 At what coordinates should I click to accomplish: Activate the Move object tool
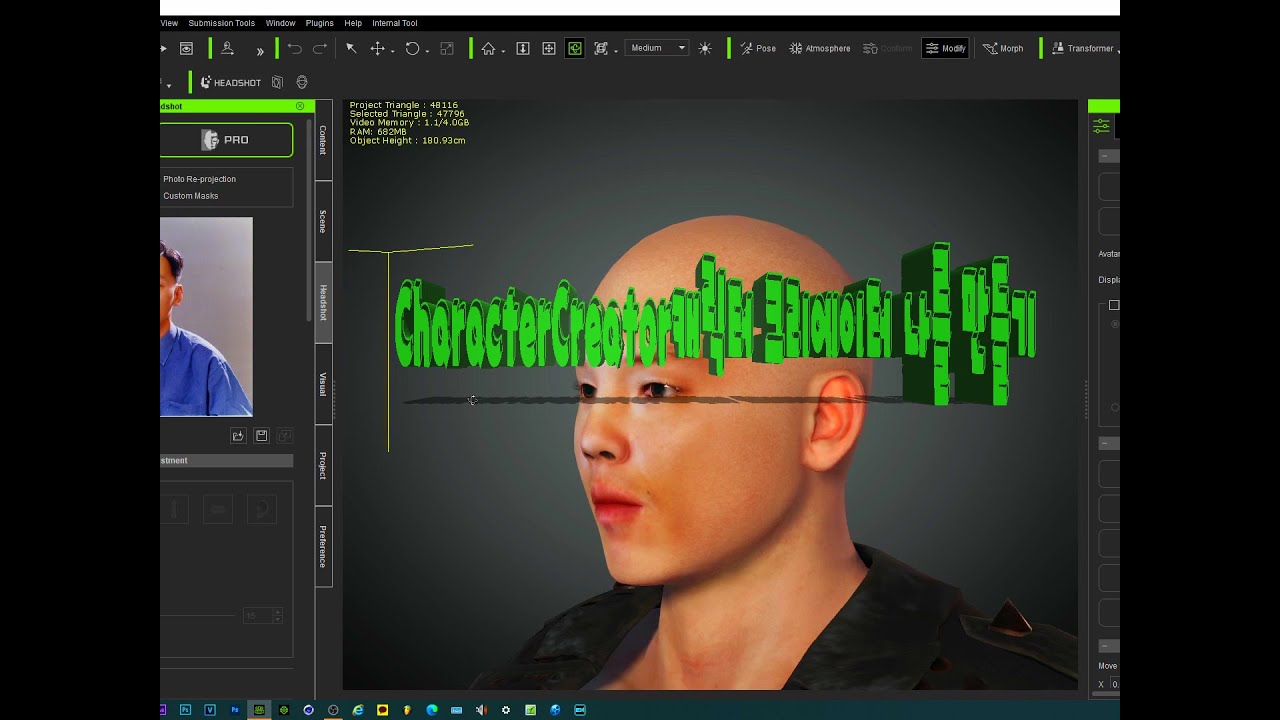377,48
